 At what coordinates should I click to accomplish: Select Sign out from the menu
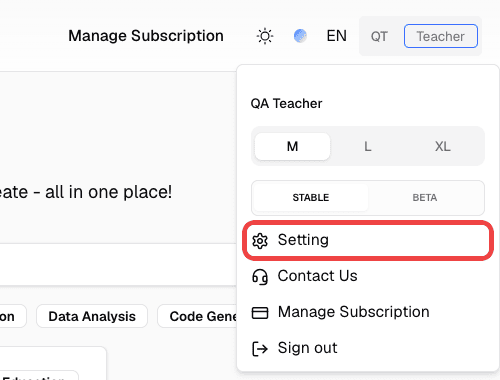(368, 348)
